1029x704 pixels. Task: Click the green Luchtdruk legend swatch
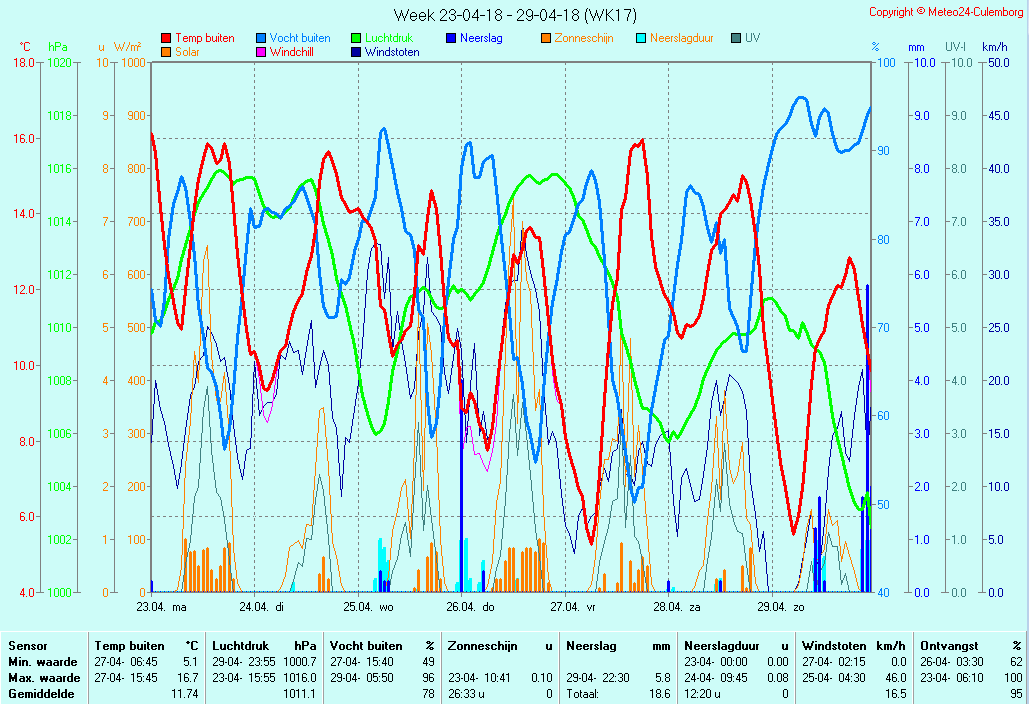[356, 38]
